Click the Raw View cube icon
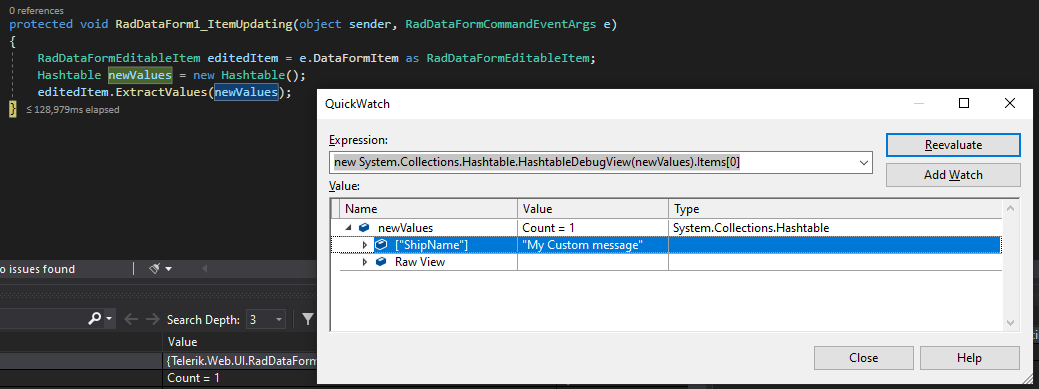1039x389 pixels. (x=381, y=262)
